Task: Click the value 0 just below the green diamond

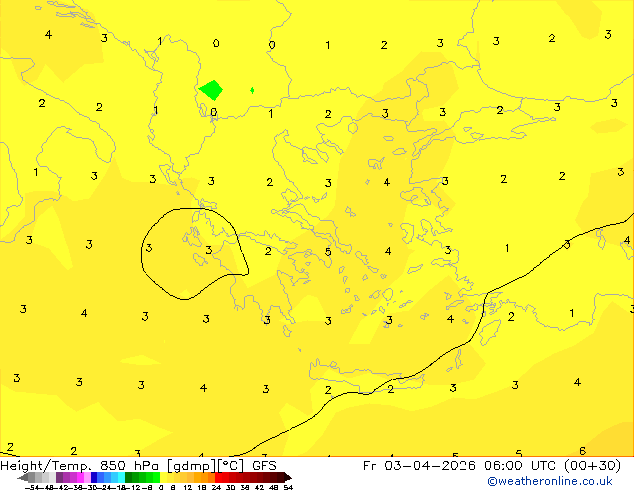Action: click(x=213, y=113)
